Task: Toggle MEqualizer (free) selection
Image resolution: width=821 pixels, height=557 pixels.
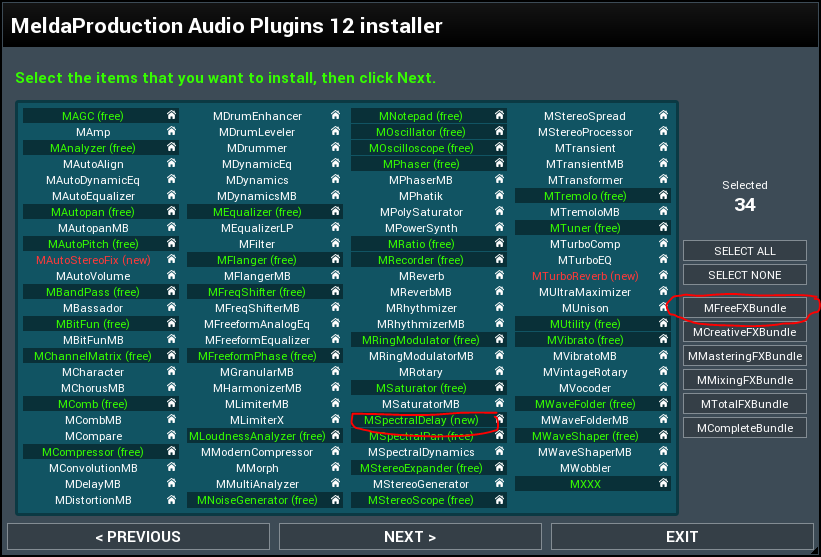Action: (x=257, y=212)
